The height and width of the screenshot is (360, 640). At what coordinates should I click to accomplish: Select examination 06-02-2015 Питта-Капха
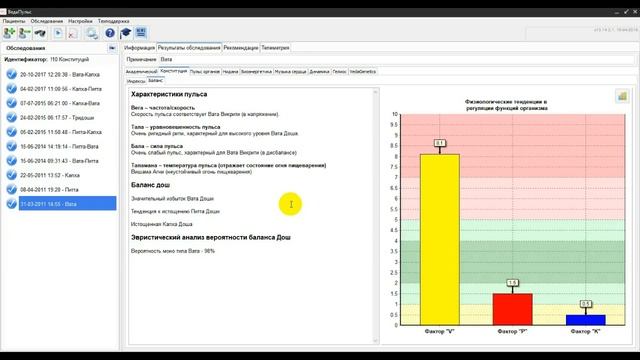(x=61, y=132)
